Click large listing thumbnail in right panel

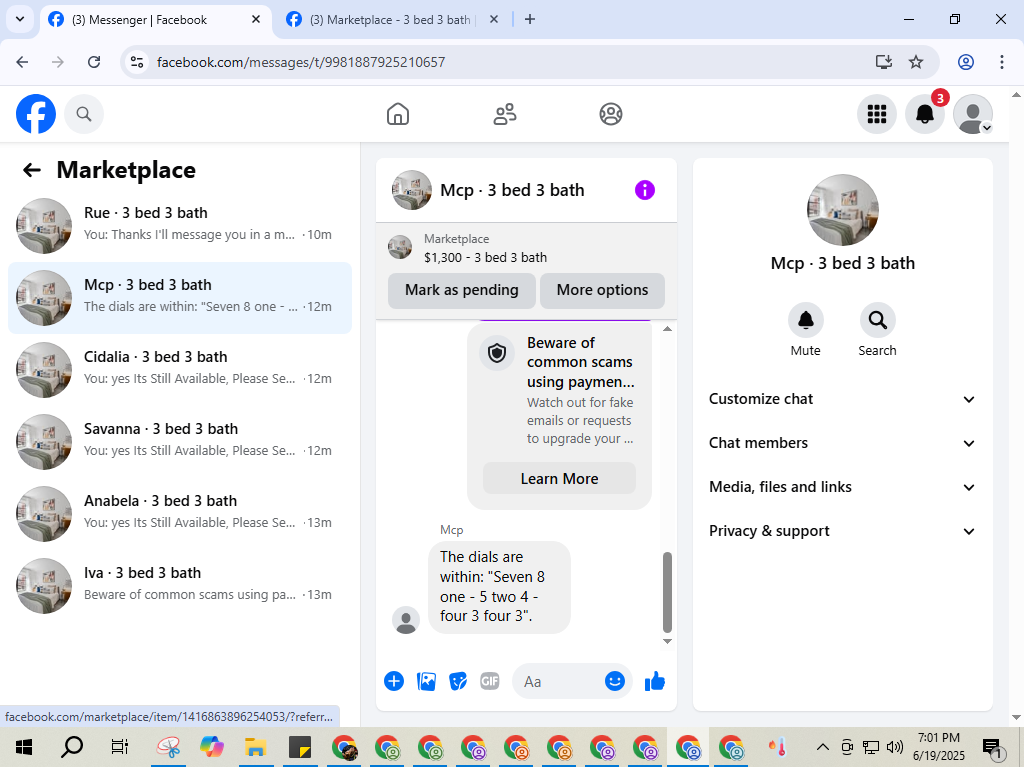pyautogui.click(x=842, y=210)
